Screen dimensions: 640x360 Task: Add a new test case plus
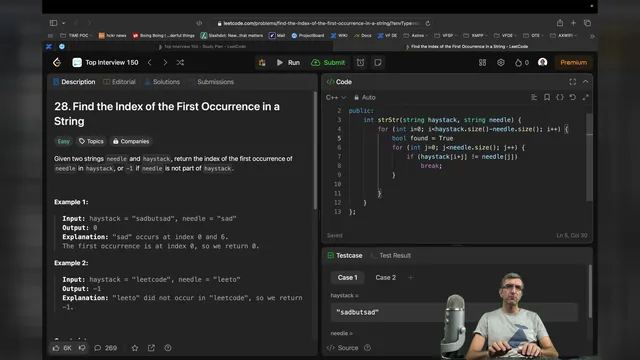(411, 278)
